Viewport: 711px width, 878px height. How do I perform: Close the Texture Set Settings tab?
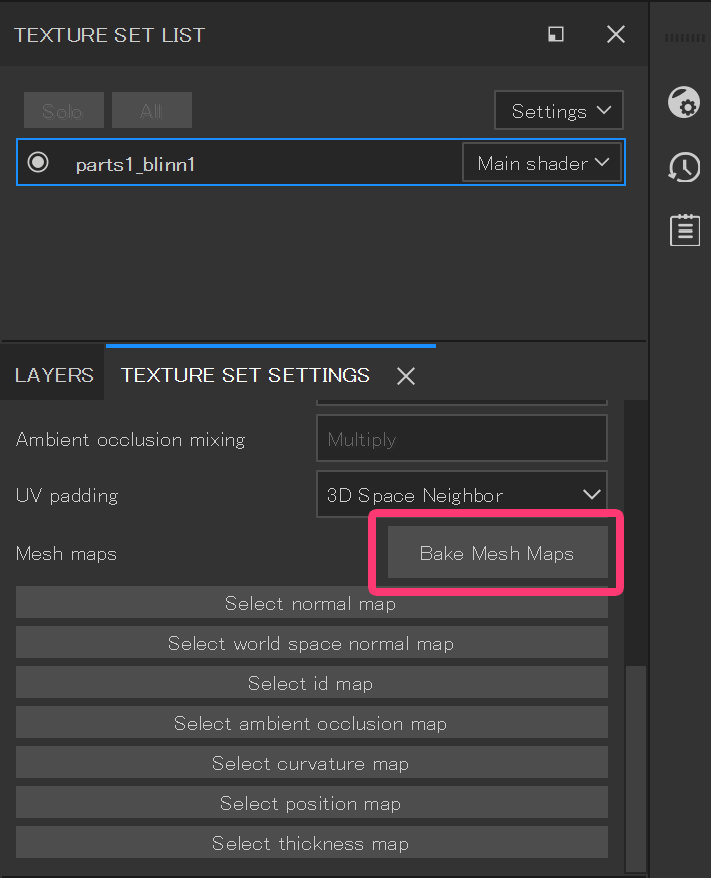coord(406,376)
